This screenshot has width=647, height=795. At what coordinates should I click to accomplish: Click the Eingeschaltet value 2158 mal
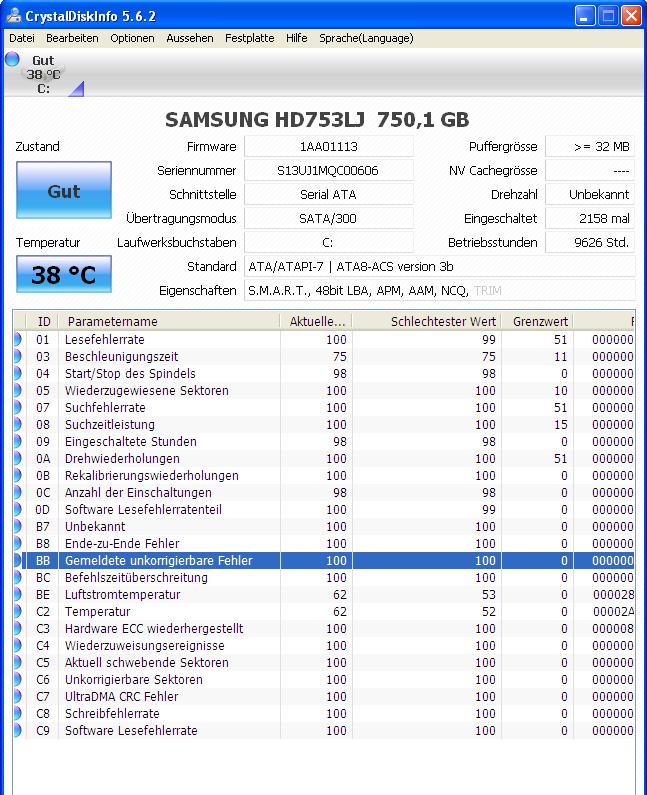[590, 219]
